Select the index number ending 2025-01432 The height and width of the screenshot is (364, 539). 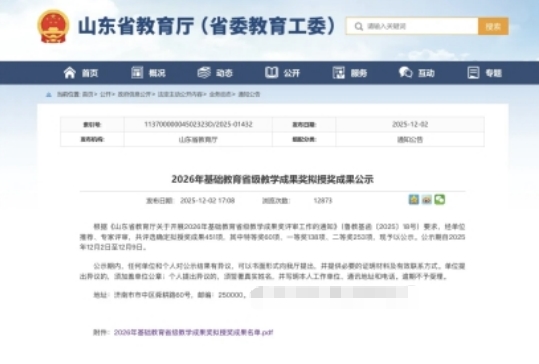(x=198, y=124)
